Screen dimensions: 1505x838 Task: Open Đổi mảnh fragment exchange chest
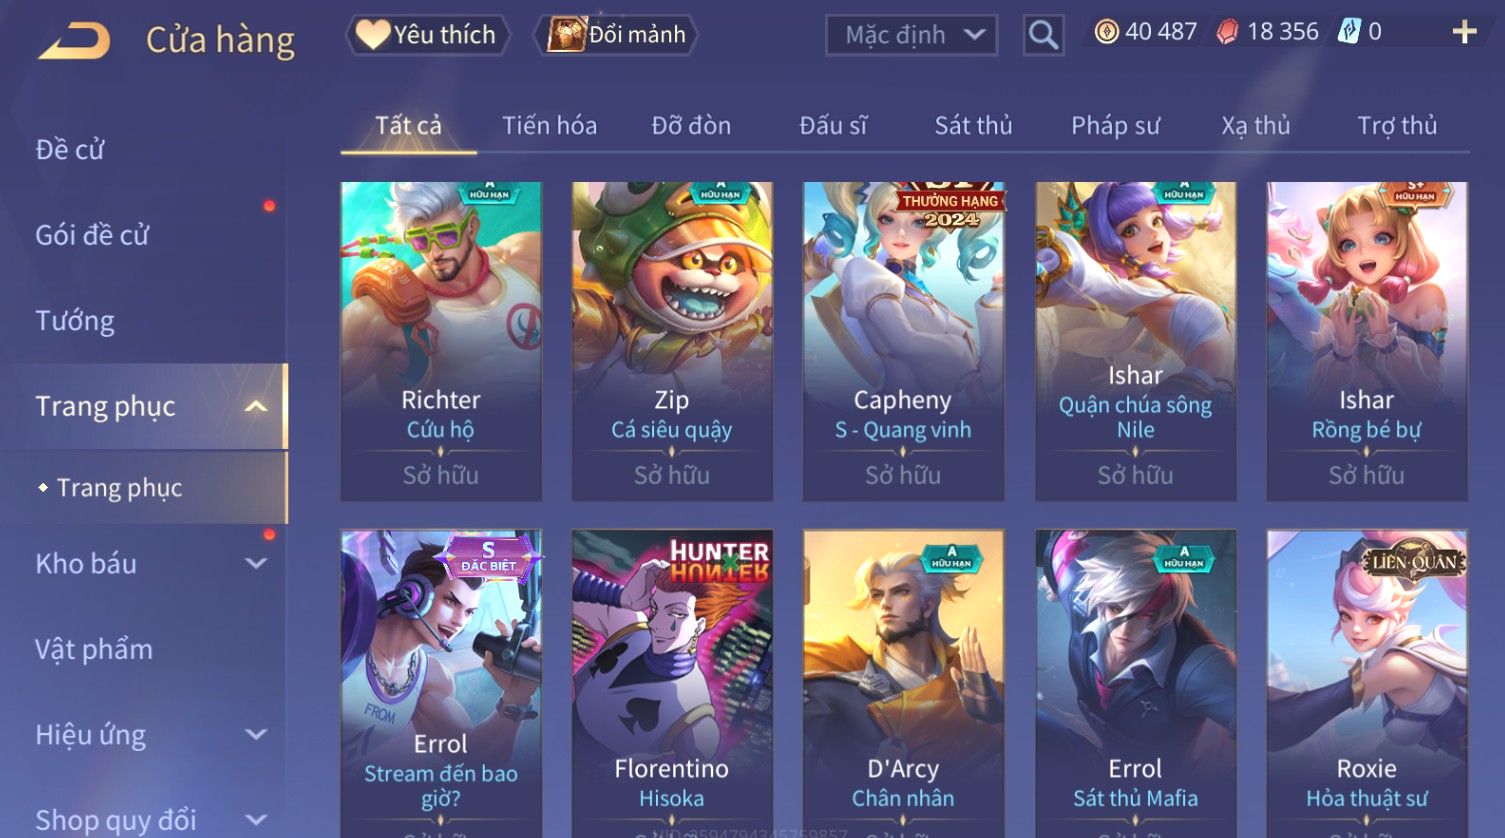coord(616,35)
